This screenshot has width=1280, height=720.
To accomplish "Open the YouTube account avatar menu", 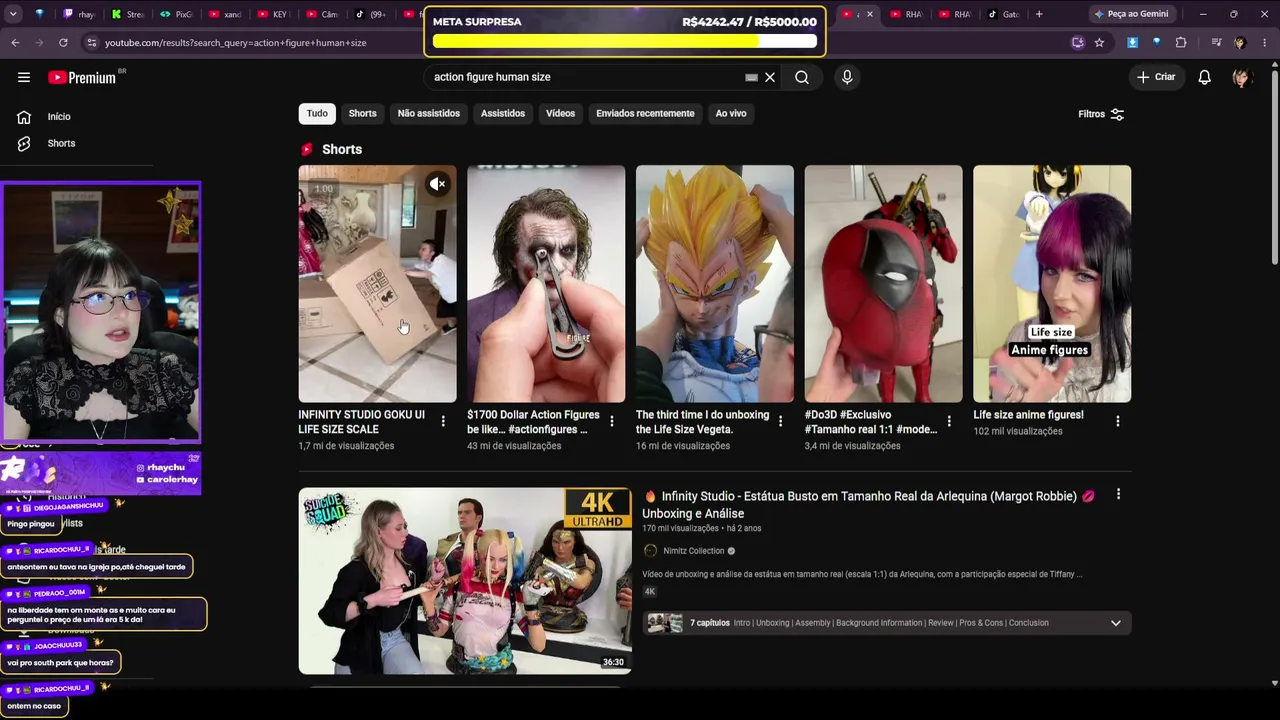I will pyautogui.click(x=1242, y=77).
